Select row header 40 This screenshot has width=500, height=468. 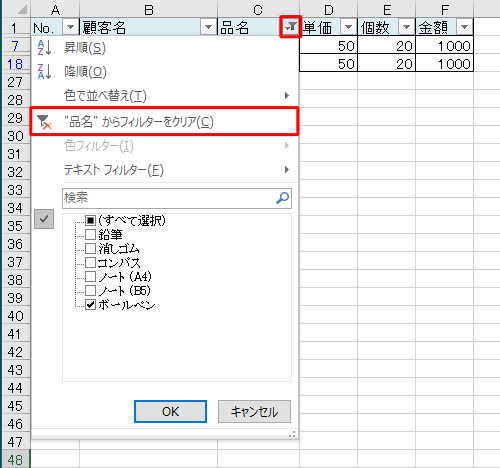tap(15, 315)
